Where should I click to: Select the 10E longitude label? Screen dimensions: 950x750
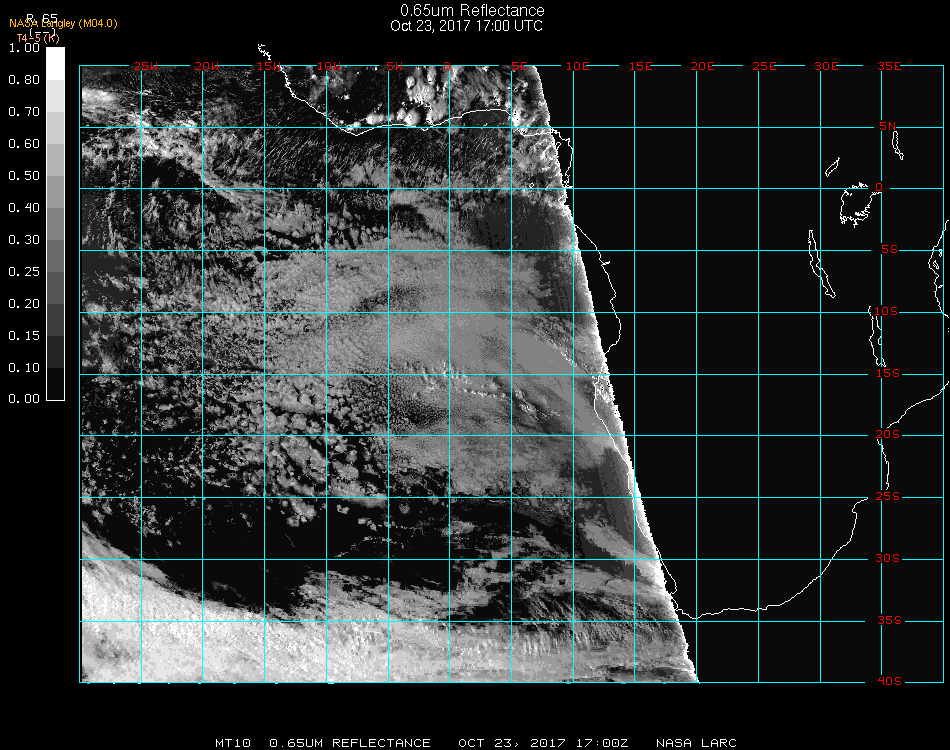tap(577, 66)
